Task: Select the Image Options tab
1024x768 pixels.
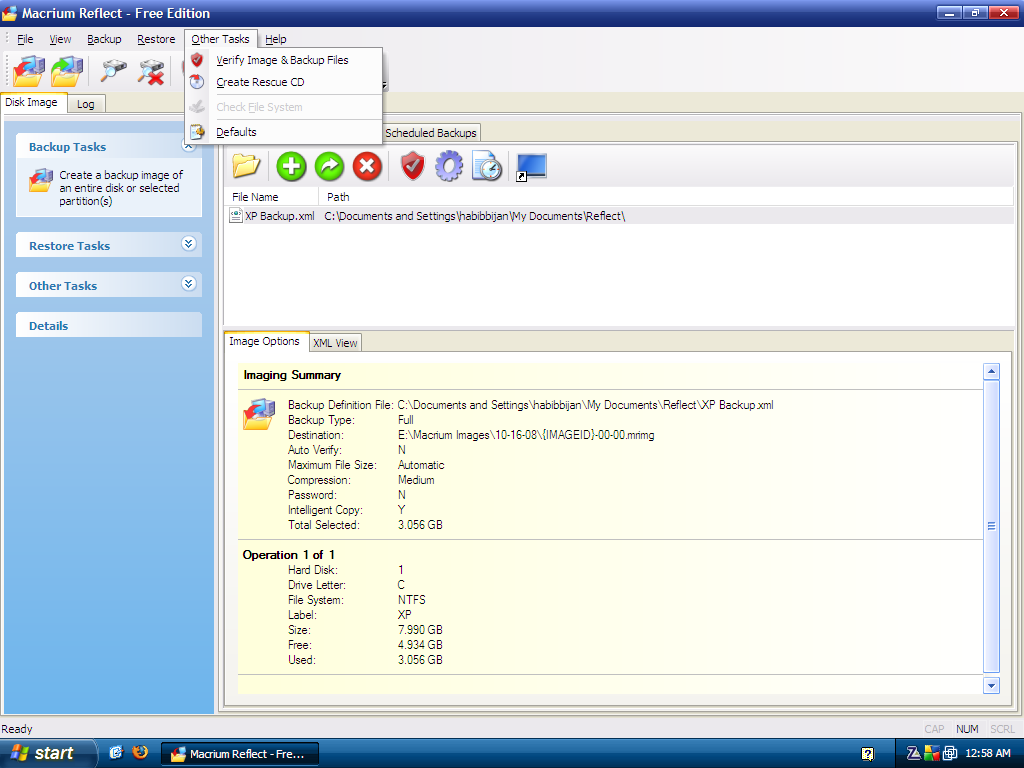Action: pyautogui.click(x=264, y=341)
